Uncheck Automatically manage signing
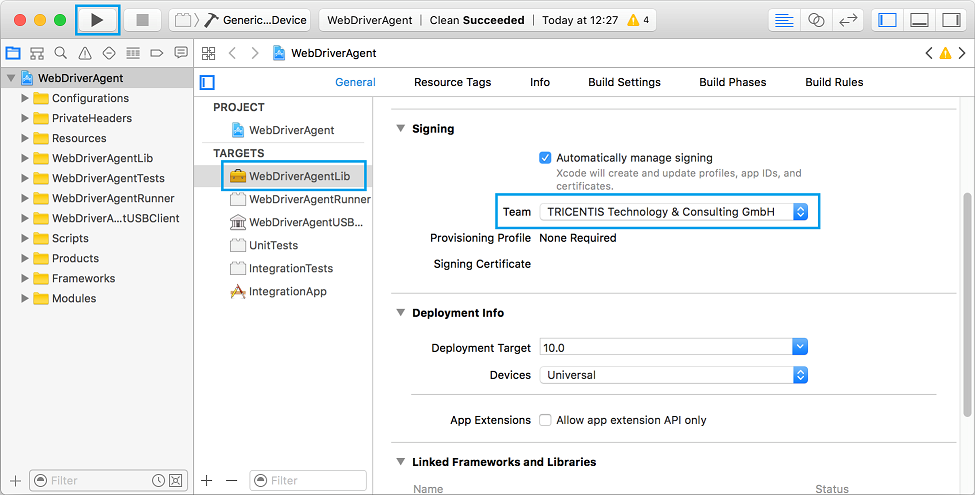 [545, 158]
